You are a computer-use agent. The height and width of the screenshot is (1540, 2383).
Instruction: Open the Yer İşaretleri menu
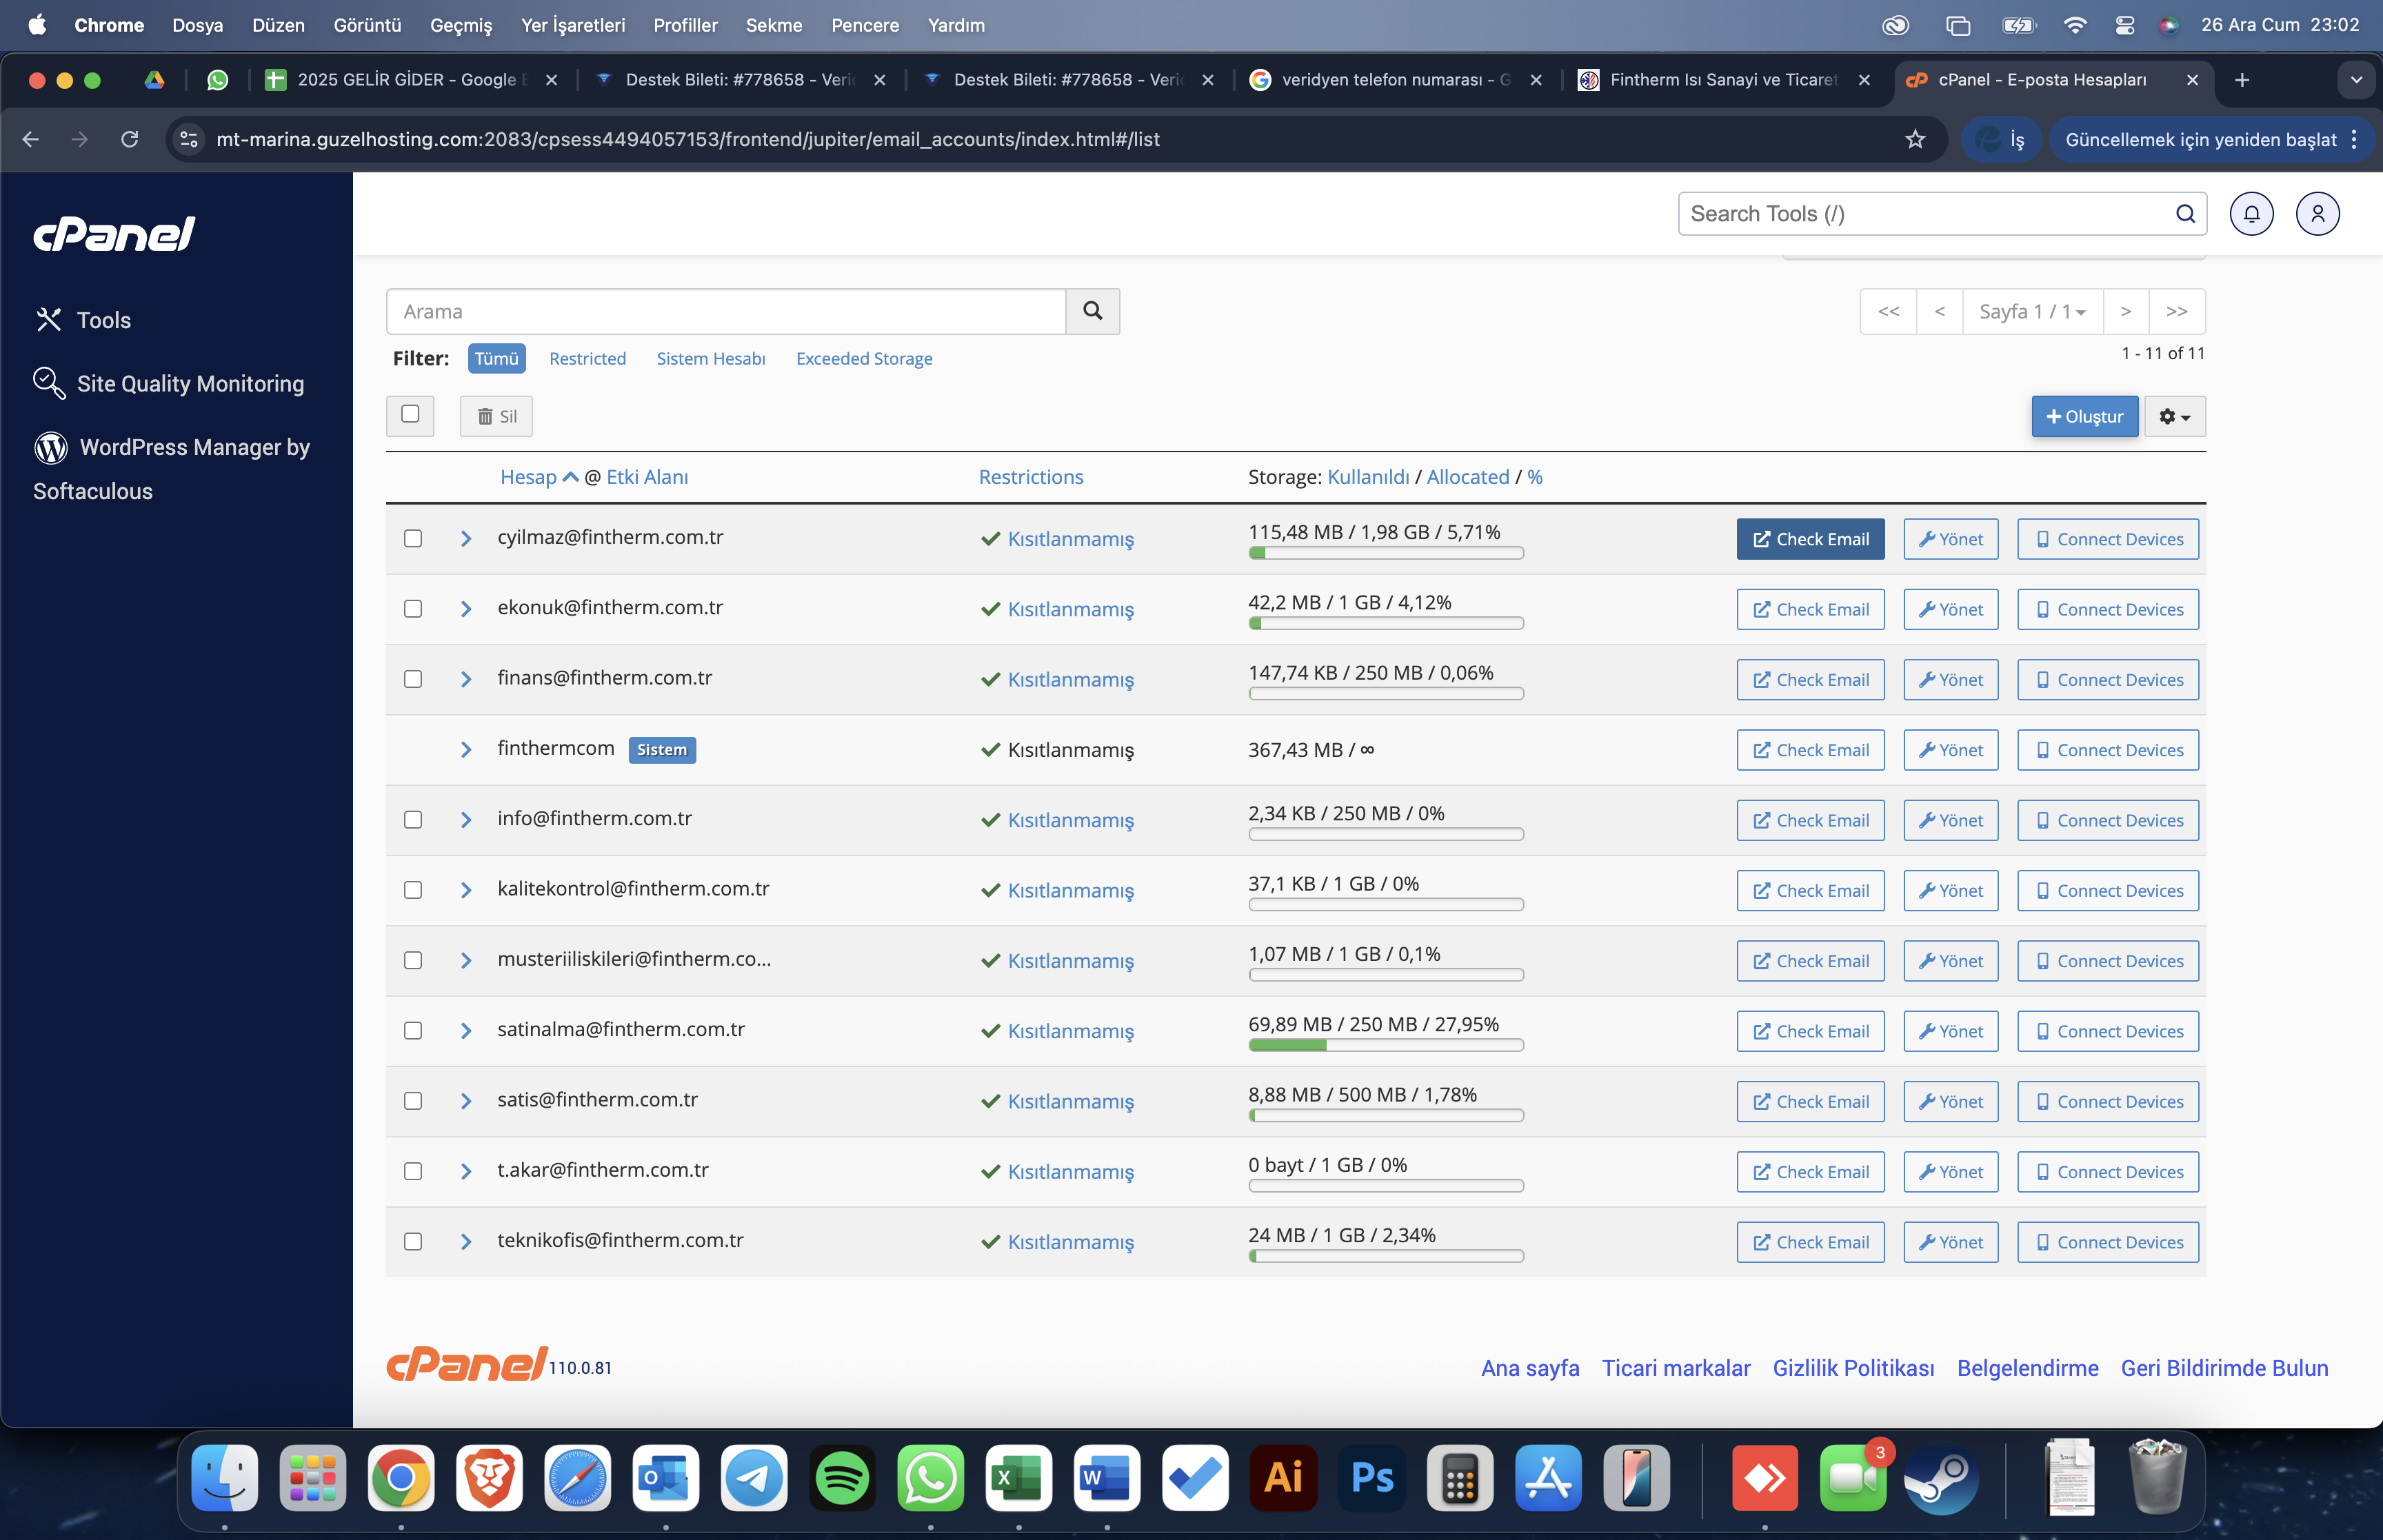573,25
